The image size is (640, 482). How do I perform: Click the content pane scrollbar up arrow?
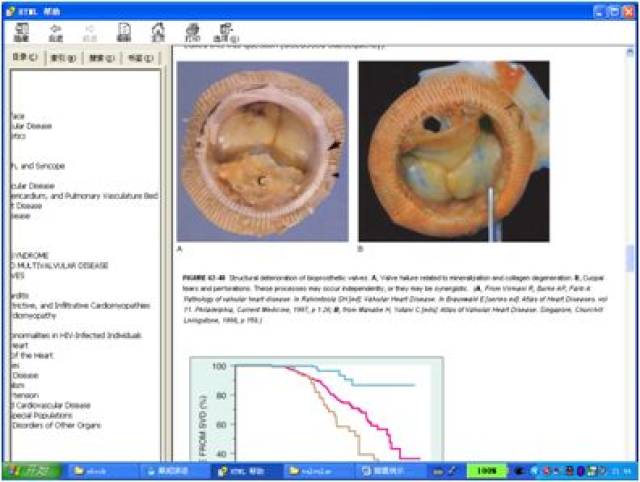(630, 52)
